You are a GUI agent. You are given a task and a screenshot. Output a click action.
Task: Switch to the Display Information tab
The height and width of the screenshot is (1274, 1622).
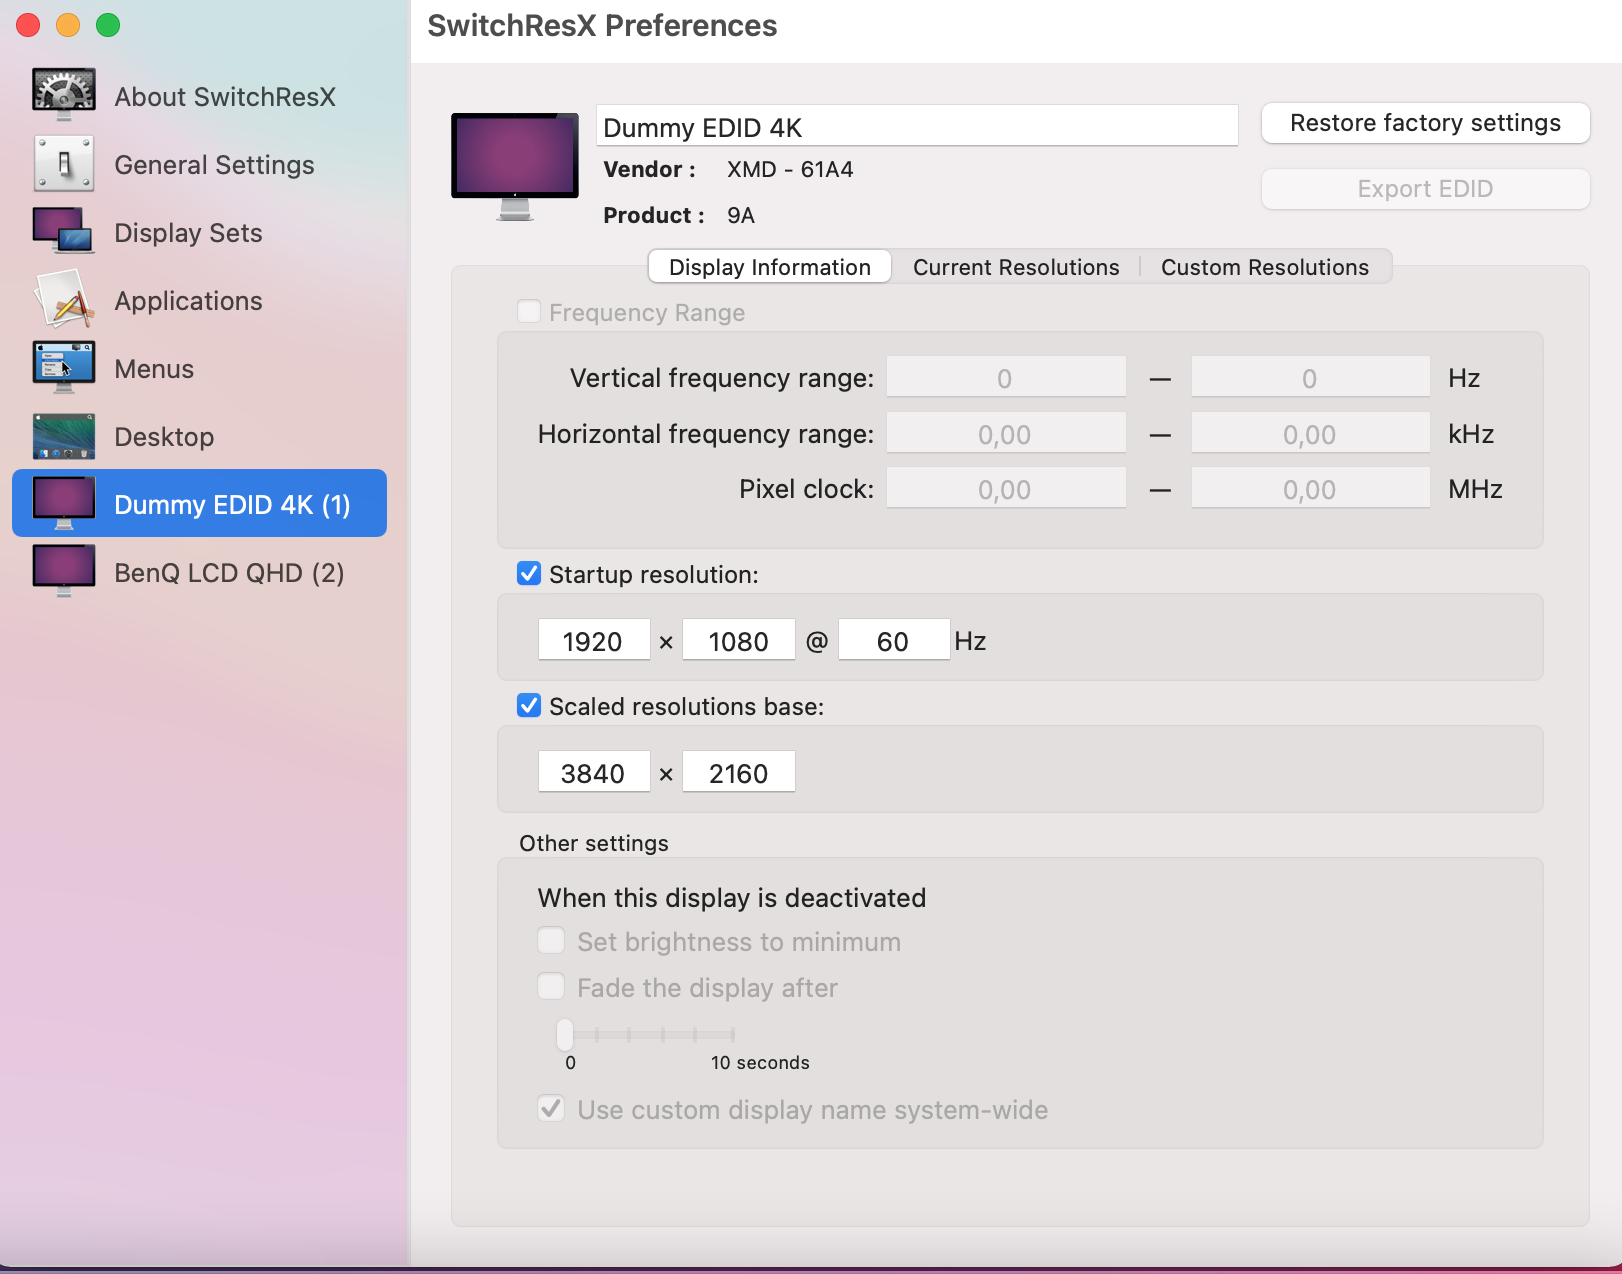coord(770,267)
